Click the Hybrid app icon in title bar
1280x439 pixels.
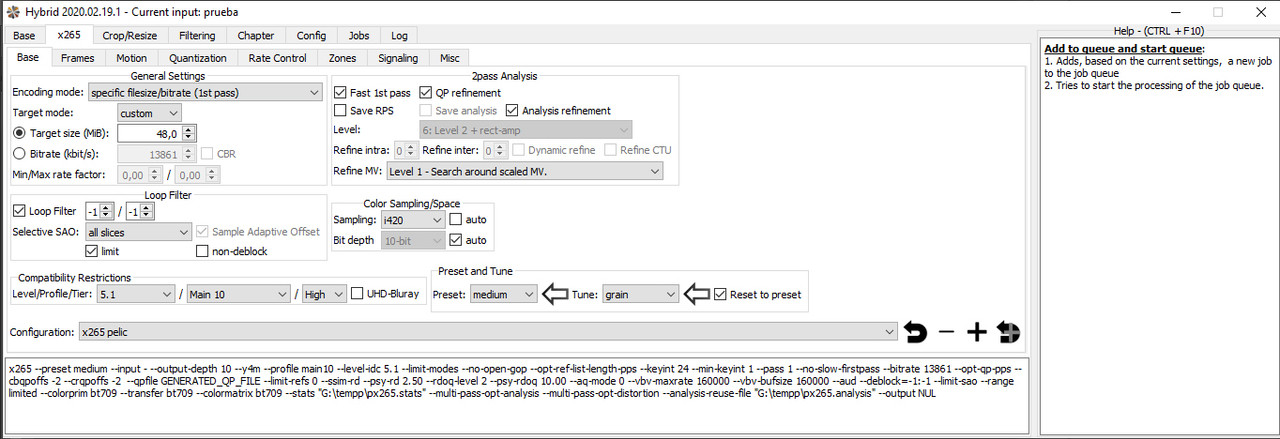[x=12, y=11]
